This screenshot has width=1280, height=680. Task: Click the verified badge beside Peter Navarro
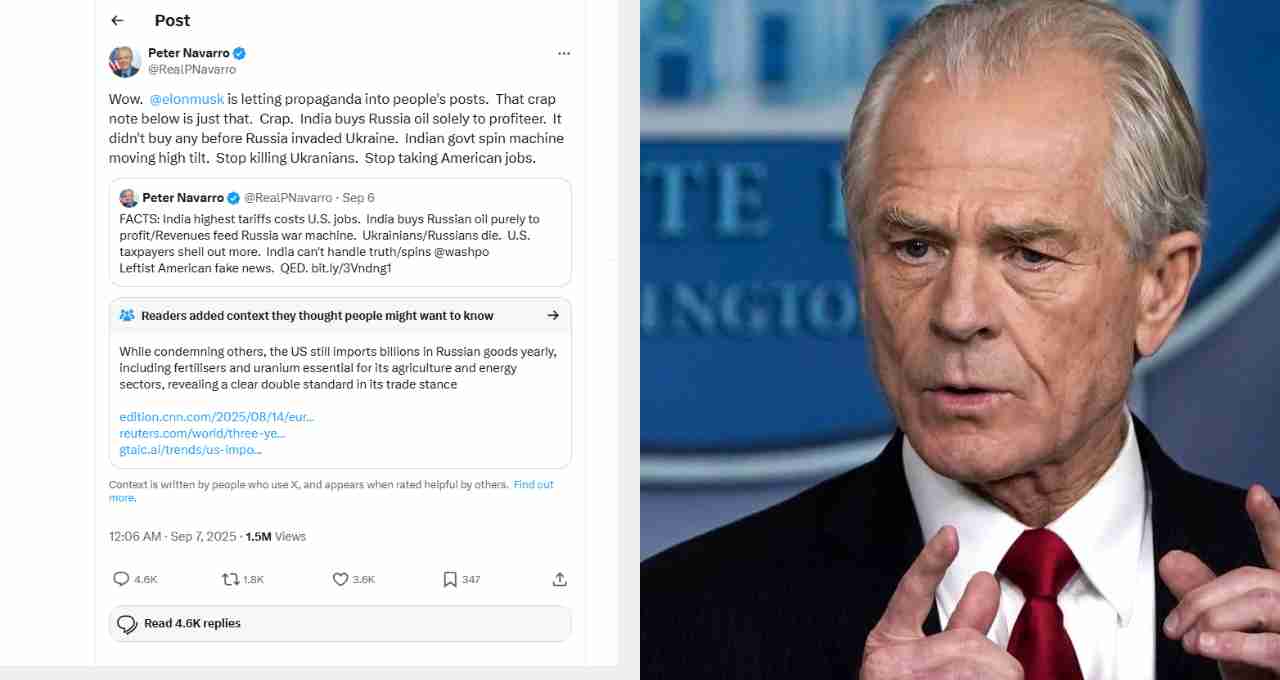point(240,53)
